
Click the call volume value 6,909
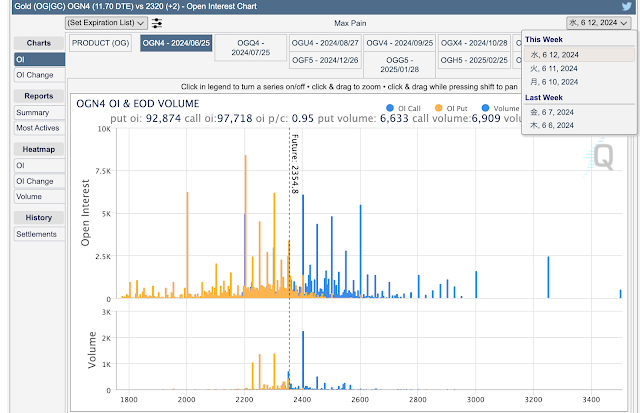point(486,118)
